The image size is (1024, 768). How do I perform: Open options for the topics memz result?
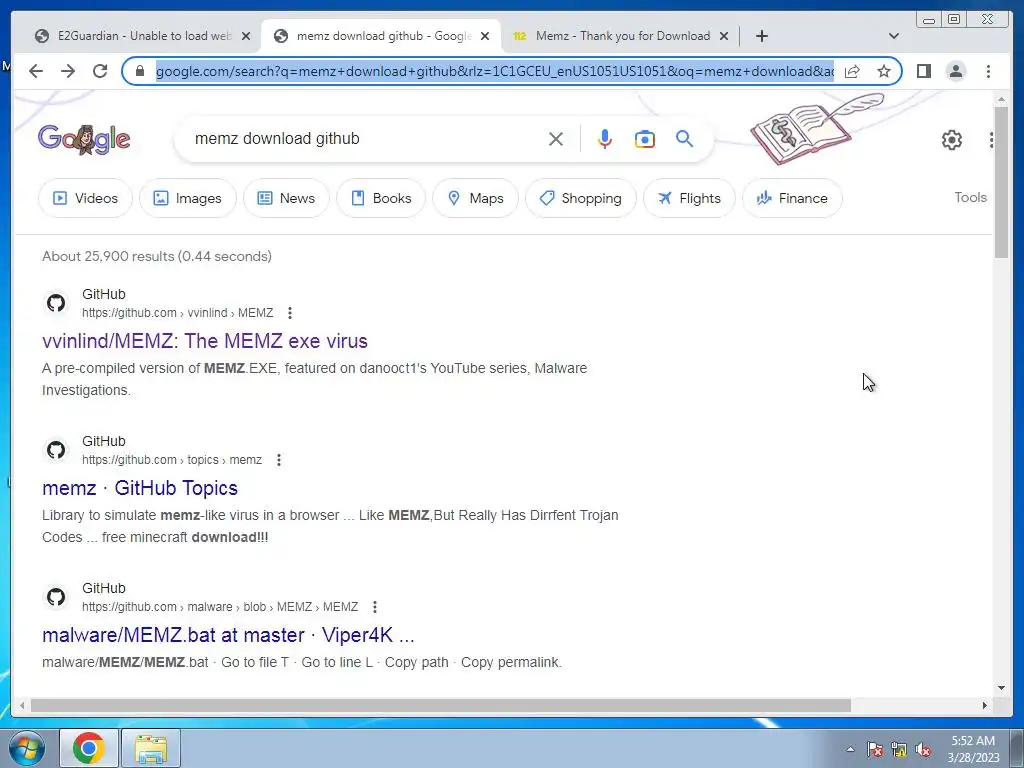coord(279,460)
